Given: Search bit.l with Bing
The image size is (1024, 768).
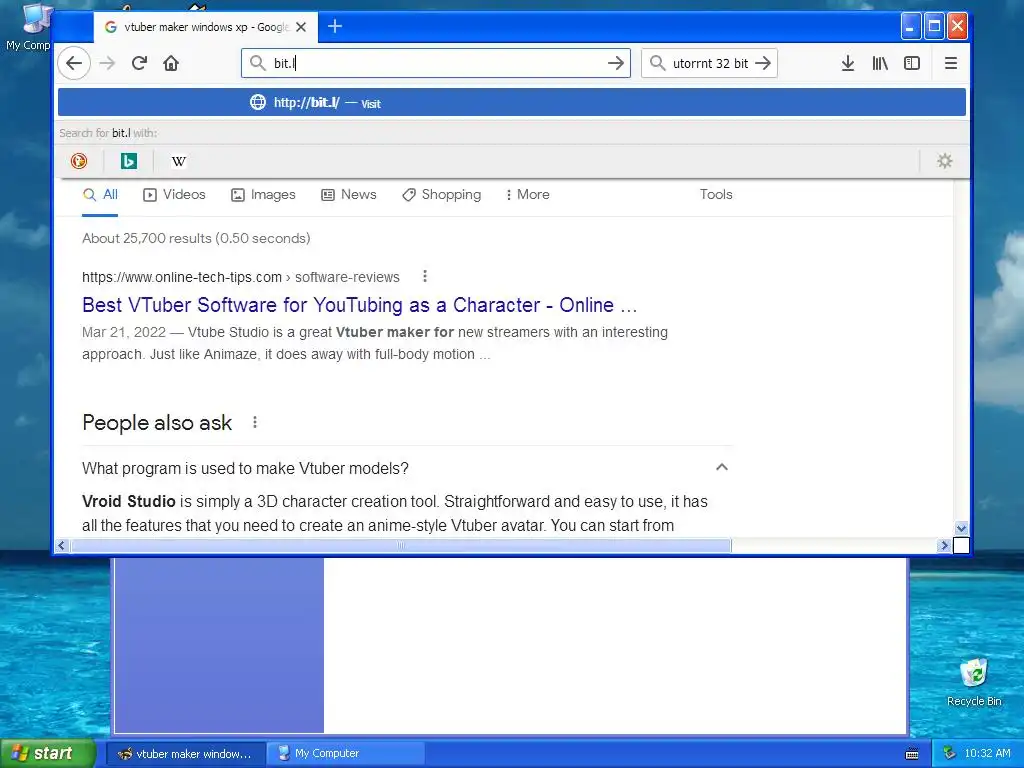Looking at the screenshot, I should tap(129, 161).
